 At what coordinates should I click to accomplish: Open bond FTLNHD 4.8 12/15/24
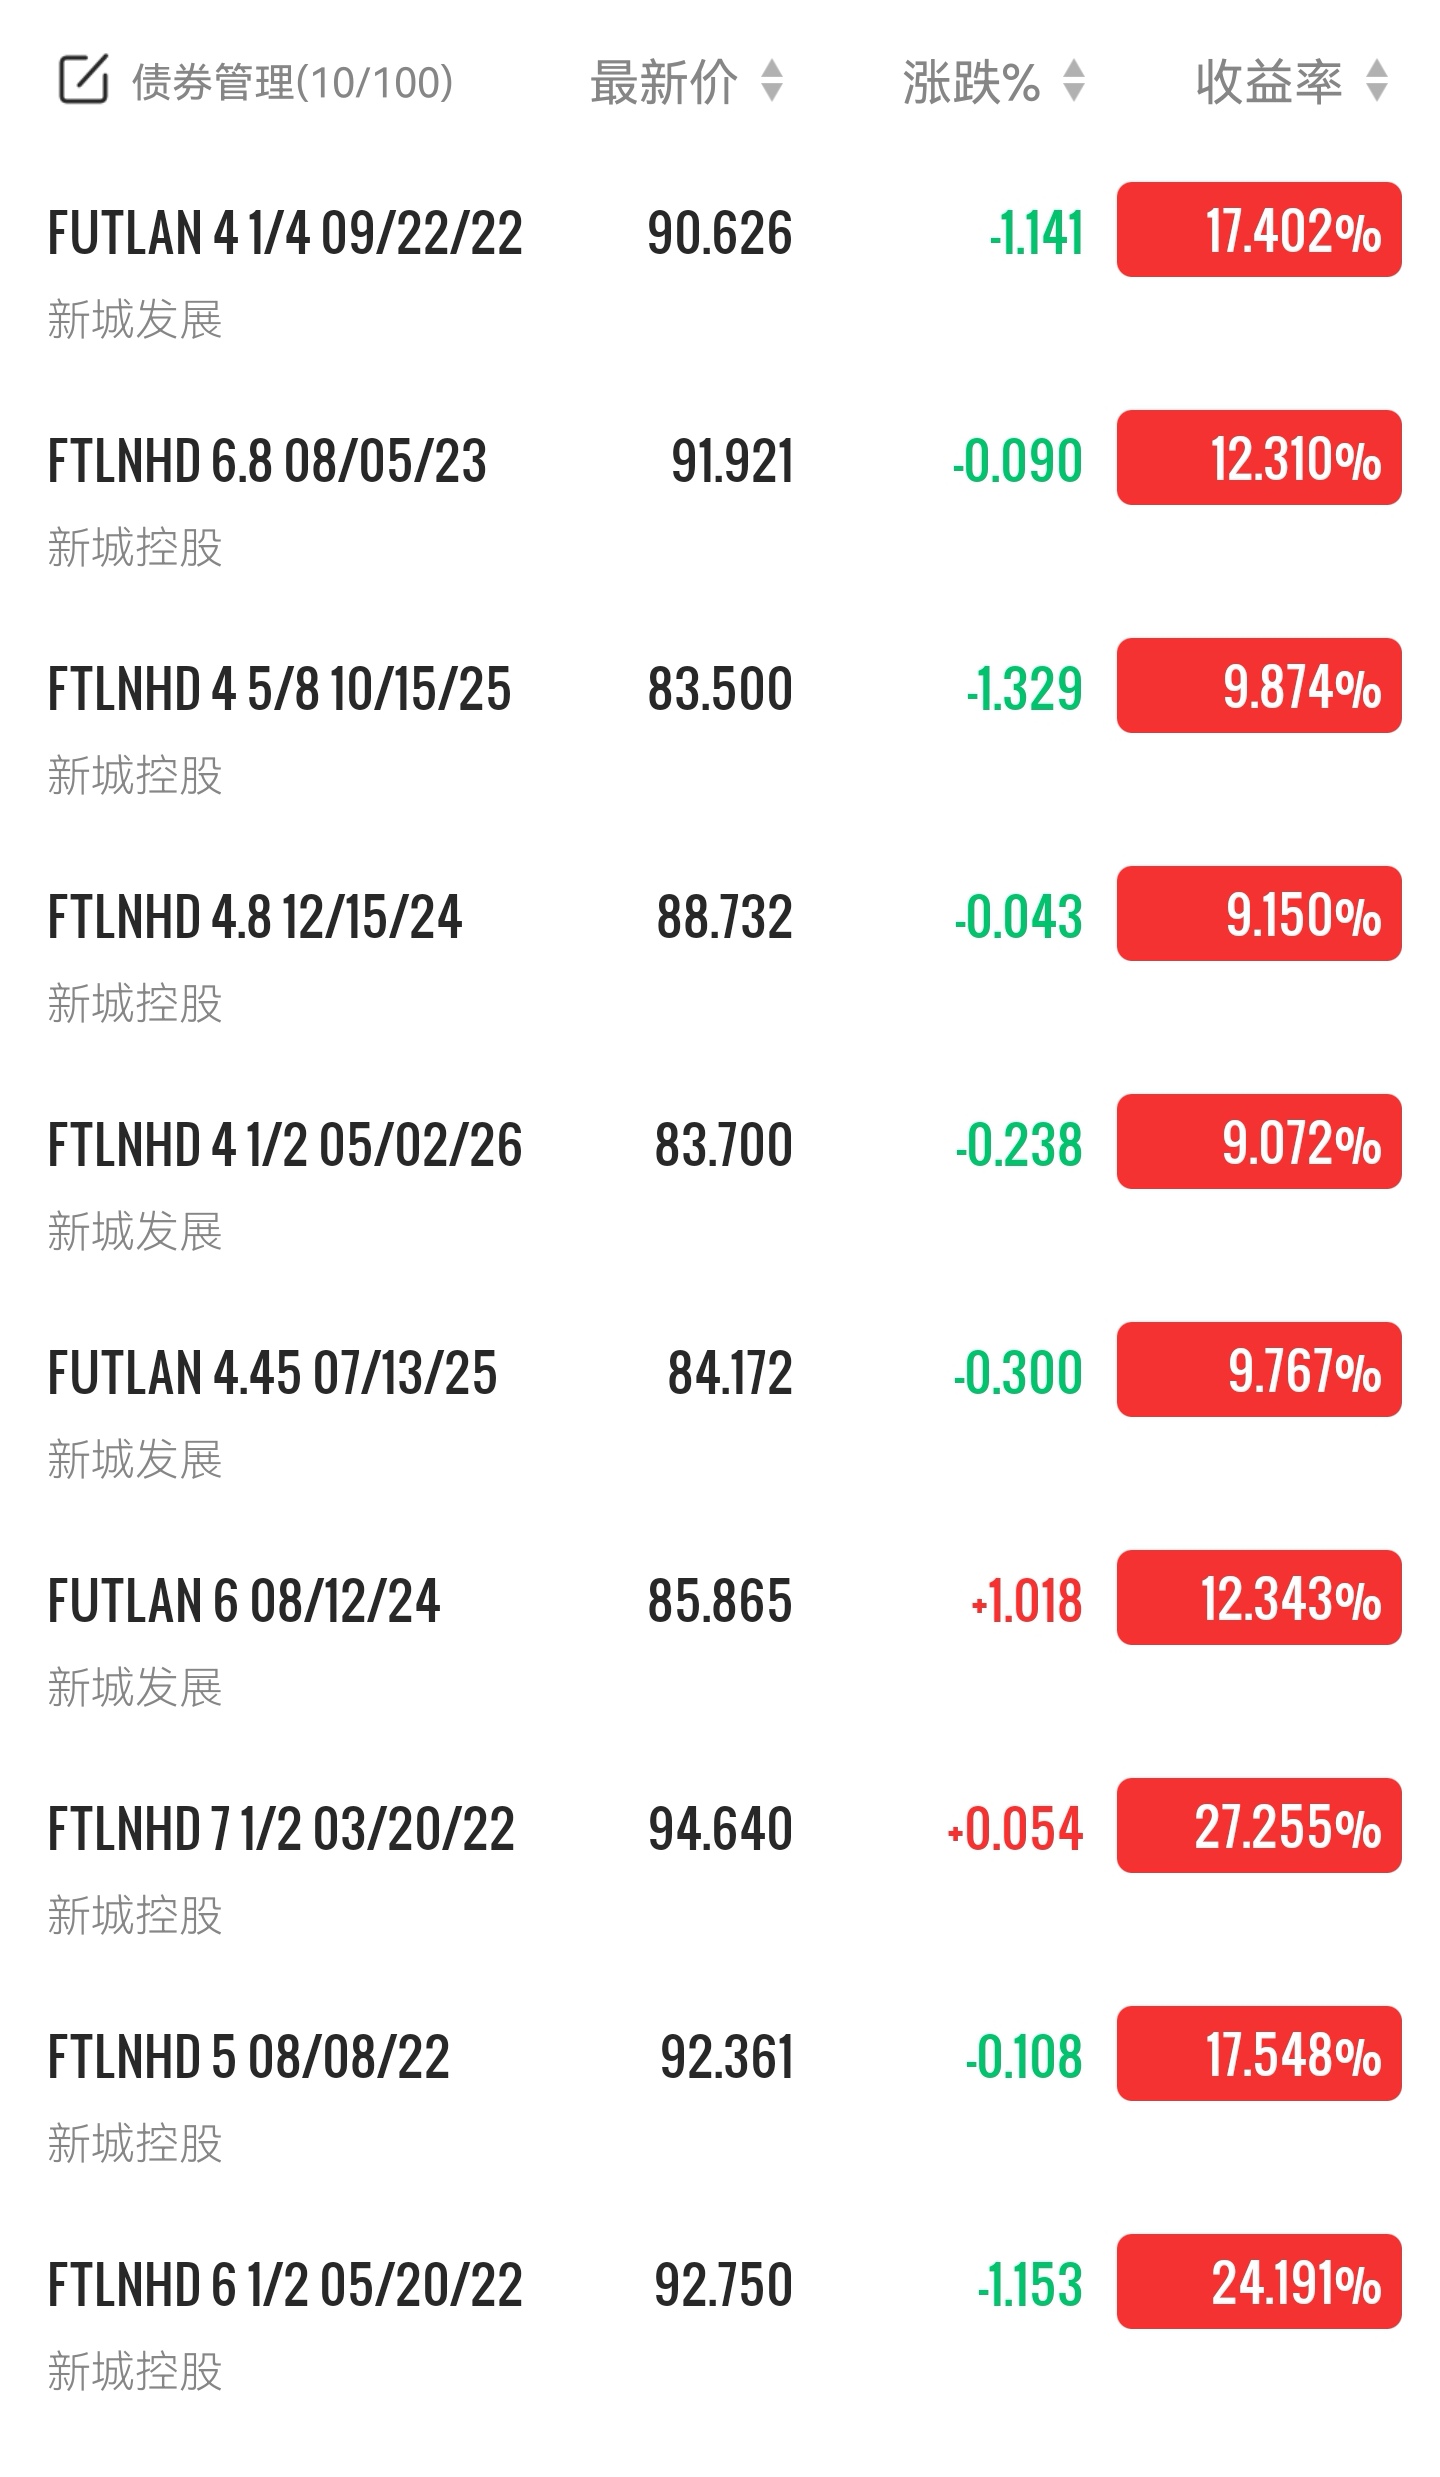pyautogui.click(x=255, y=917)
